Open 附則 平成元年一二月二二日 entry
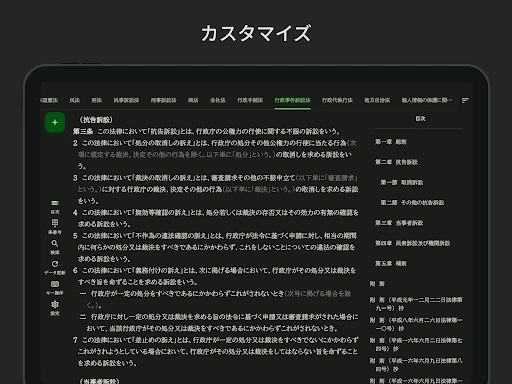Screen dimensions: 512x384 pos(416,304)
